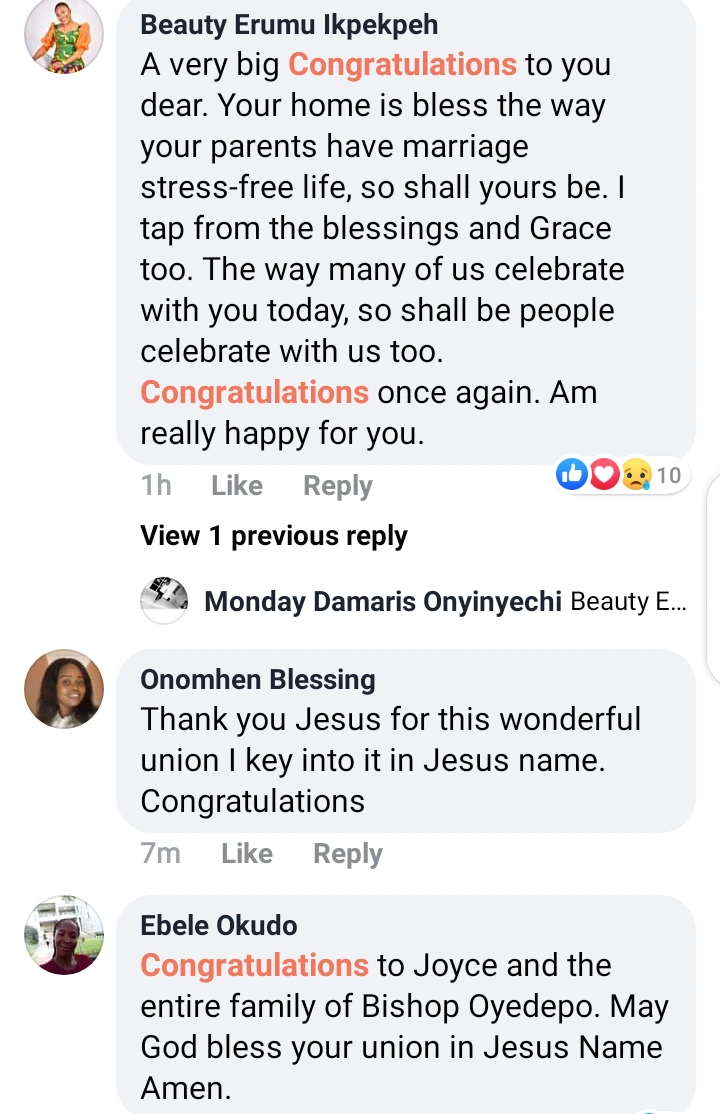Open Ebele Okudo's profile picture
The height and width of the screenshot is (1114, 720).
tap(64, 935)
